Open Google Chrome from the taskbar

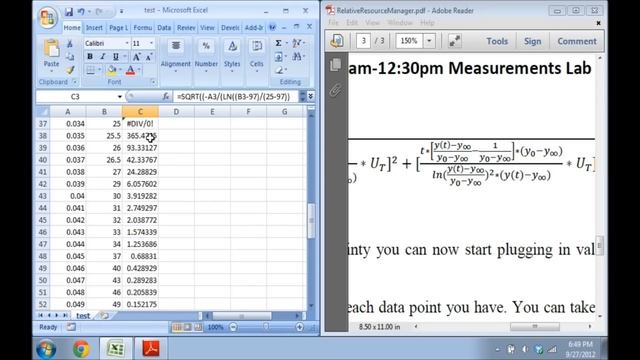coord(81,349)
